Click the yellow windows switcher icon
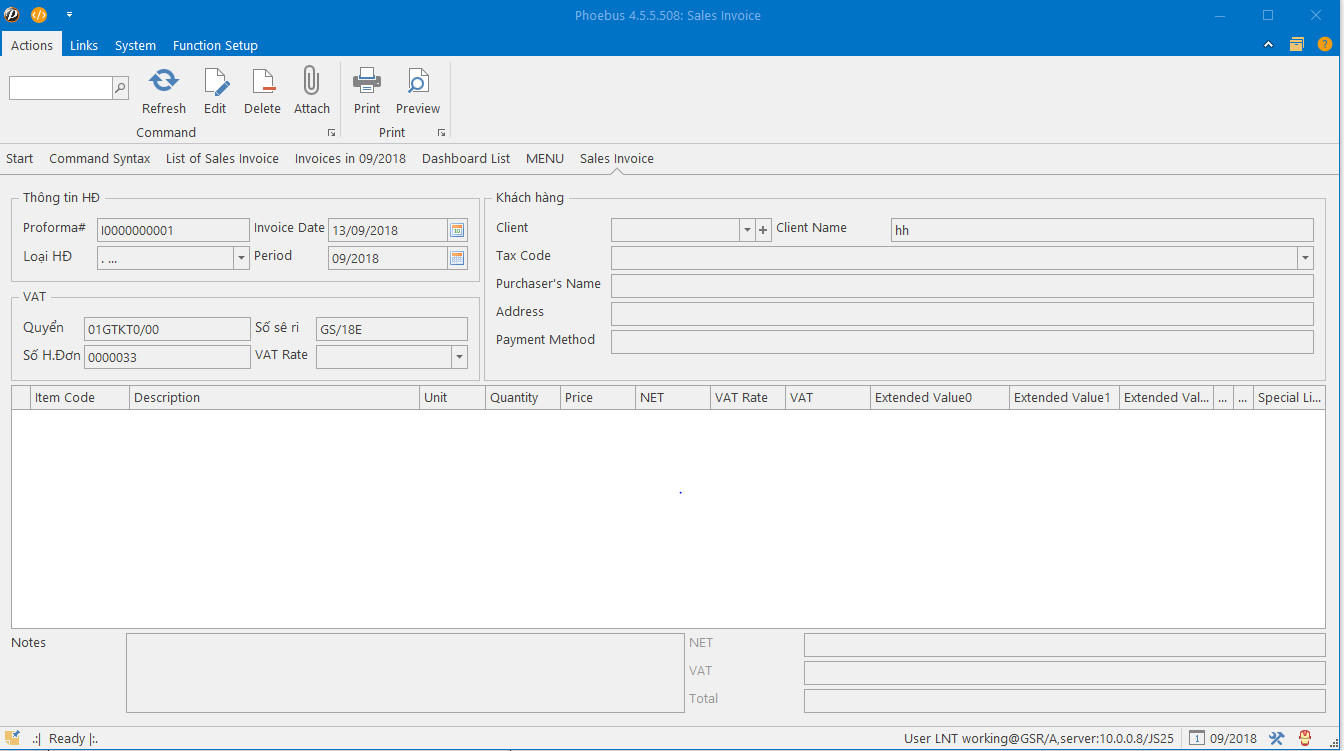 click(x=1297, y=44)
